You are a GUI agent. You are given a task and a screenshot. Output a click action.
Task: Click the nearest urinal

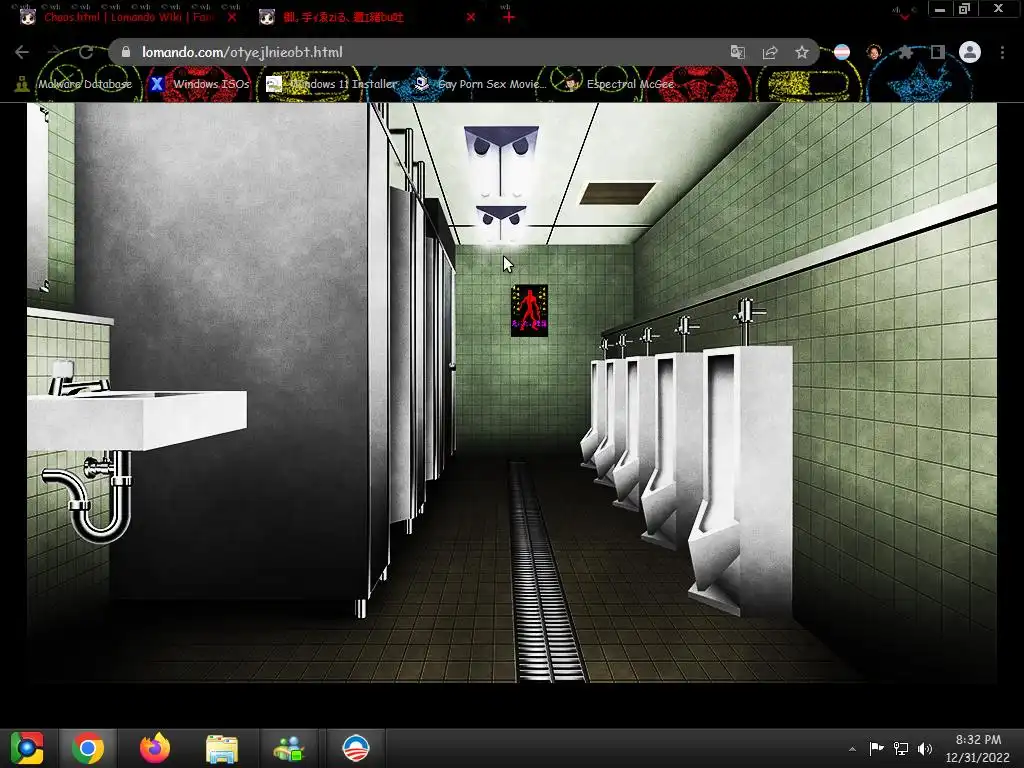[741, 480]
